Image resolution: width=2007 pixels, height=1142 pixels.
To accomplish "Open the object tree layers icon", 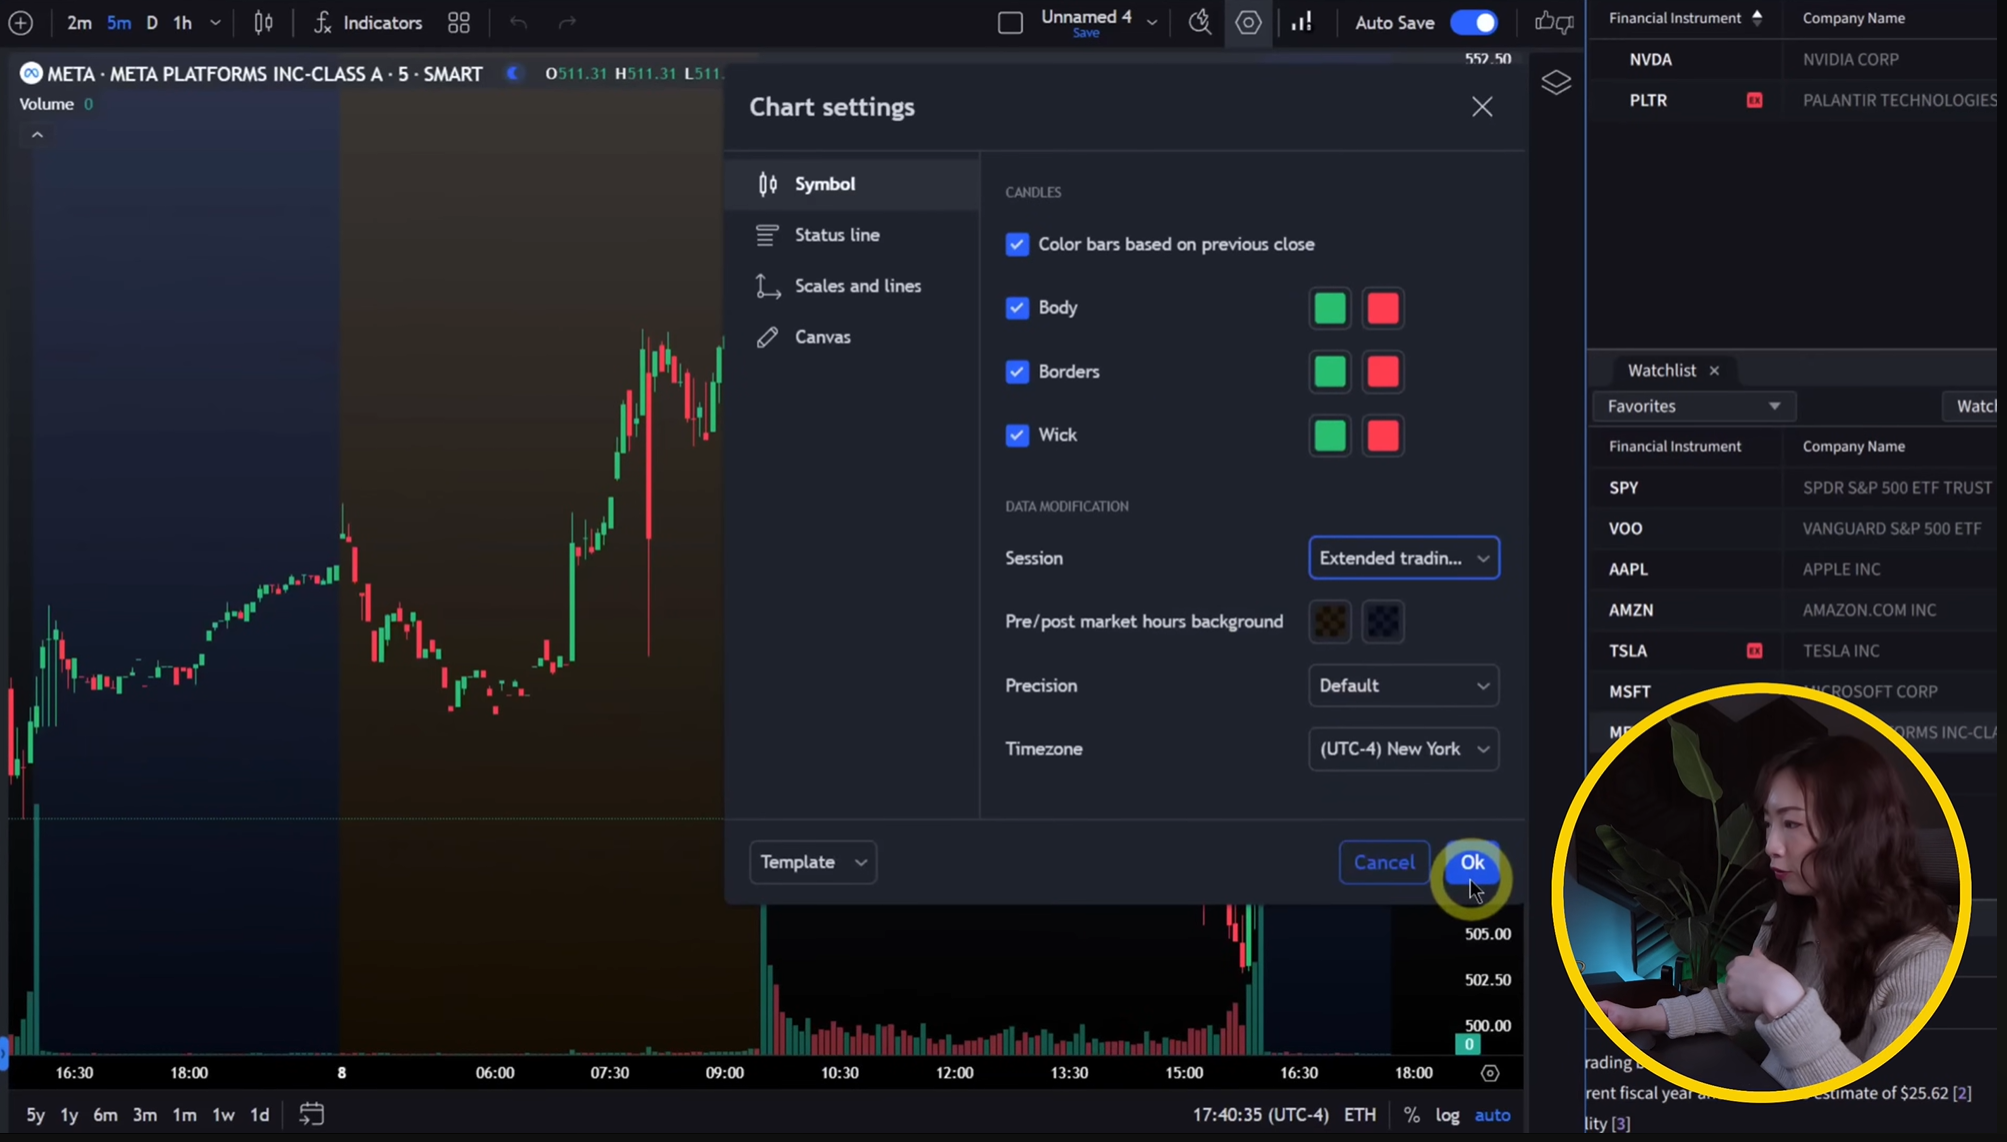I will 1556,83.
